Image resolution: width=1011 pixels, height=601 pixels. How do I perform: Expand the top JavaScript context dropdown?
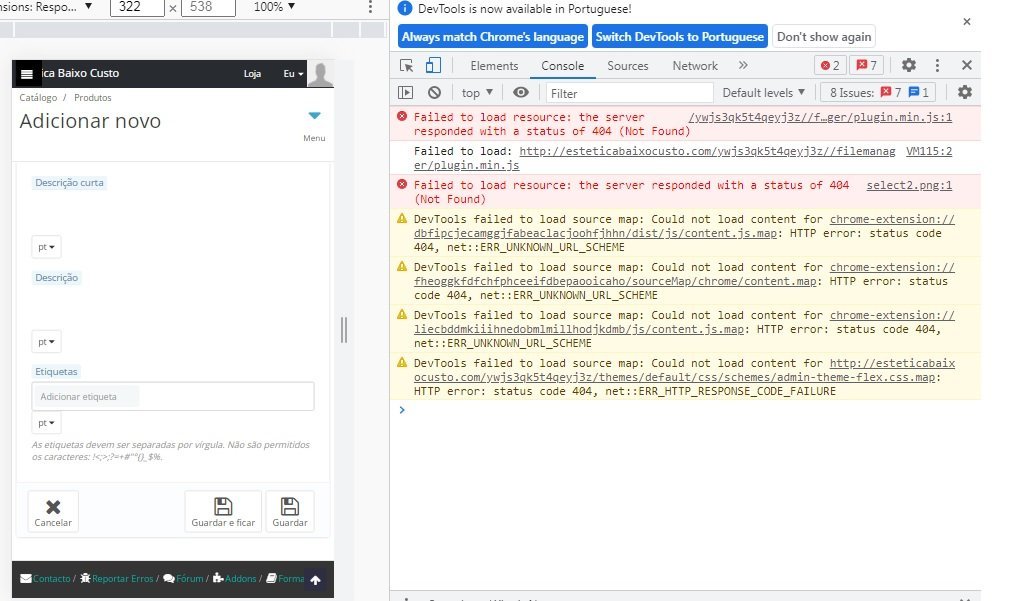pos(477,93)
